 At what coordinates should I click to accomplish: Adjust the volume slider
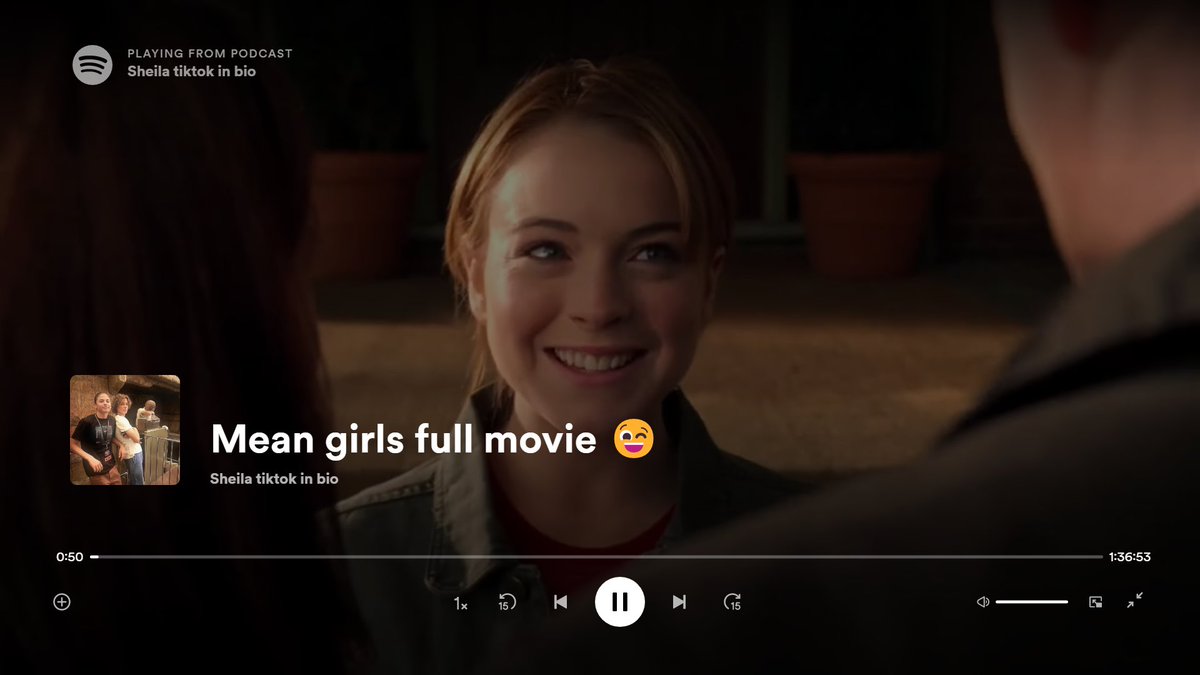1032,602
